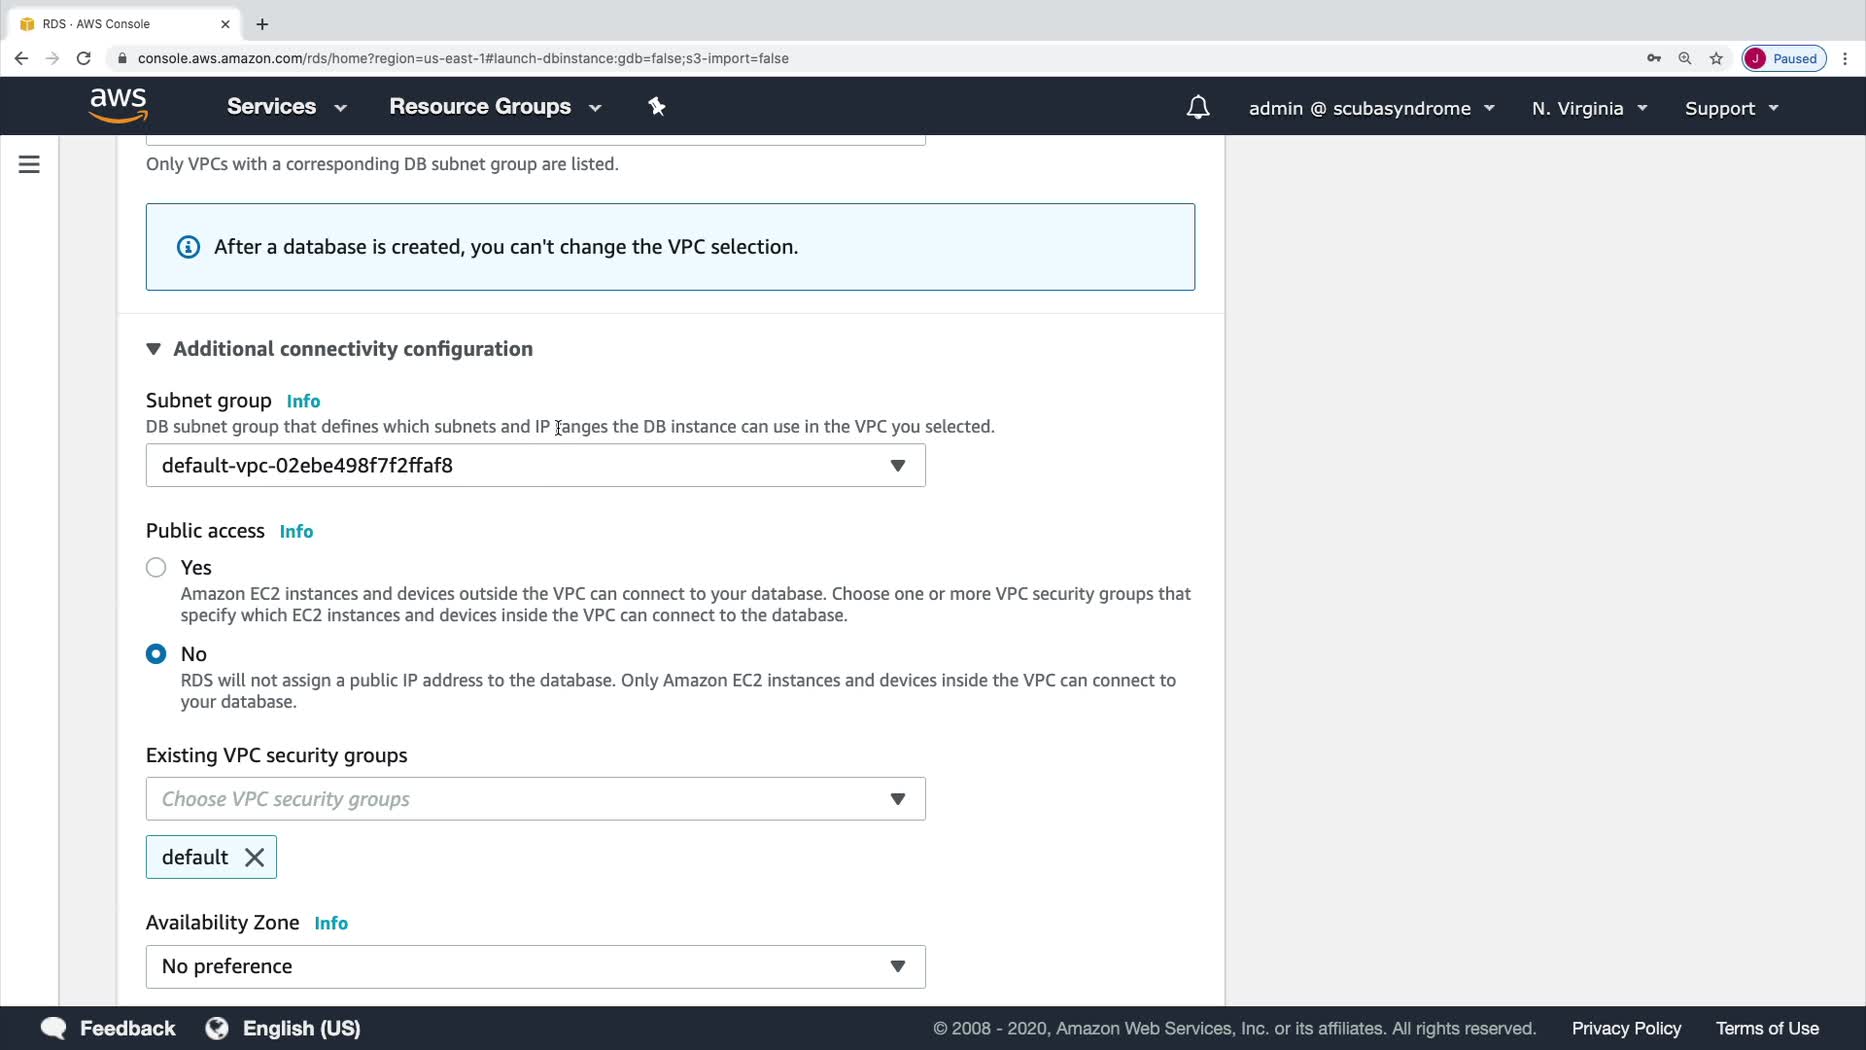
Task: Click the Feedback button in footer
Action: click(x=108, y=1028)
